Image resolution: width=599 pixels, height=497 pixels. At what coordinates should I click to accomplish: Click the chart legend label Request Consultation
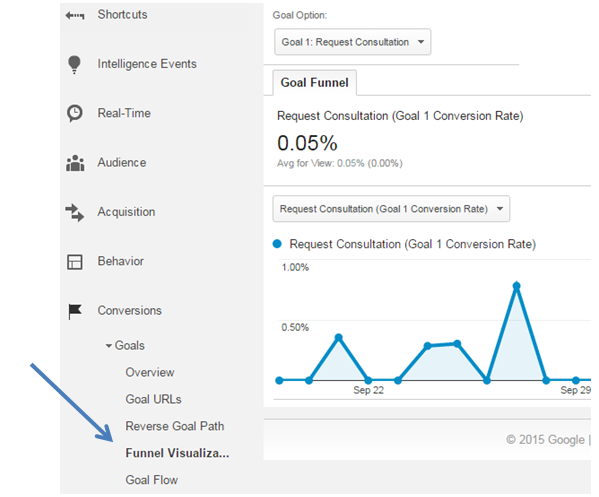click(413, 244)
